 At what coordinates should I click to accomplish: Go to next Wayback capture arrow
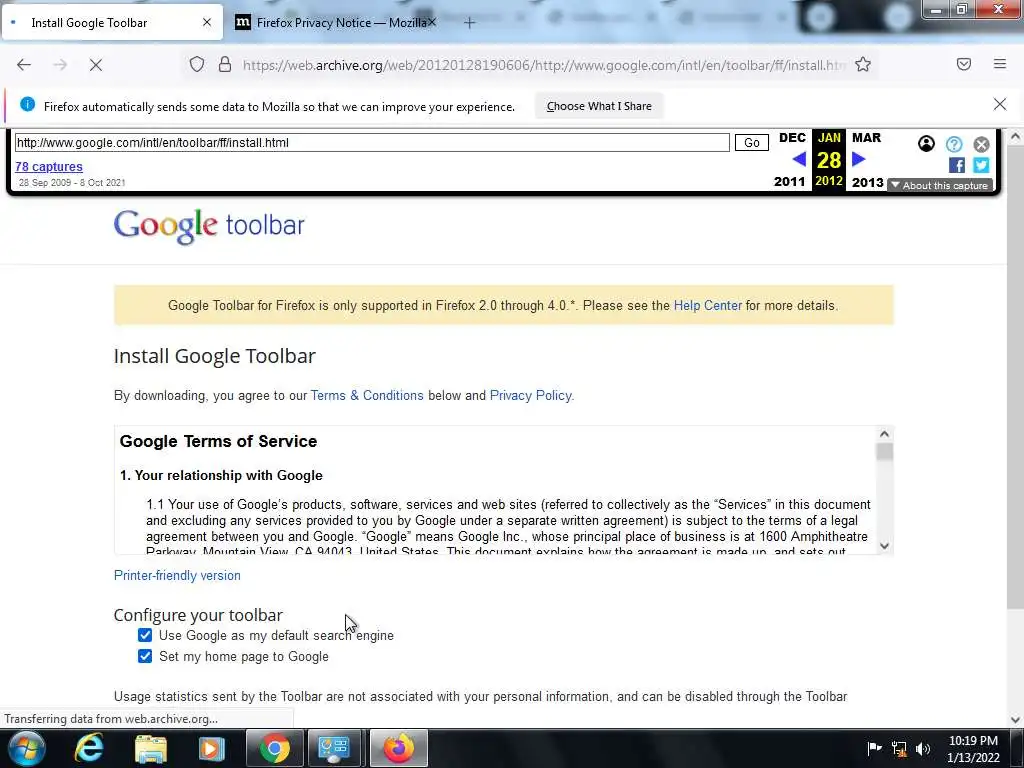[x=859, y=159]
